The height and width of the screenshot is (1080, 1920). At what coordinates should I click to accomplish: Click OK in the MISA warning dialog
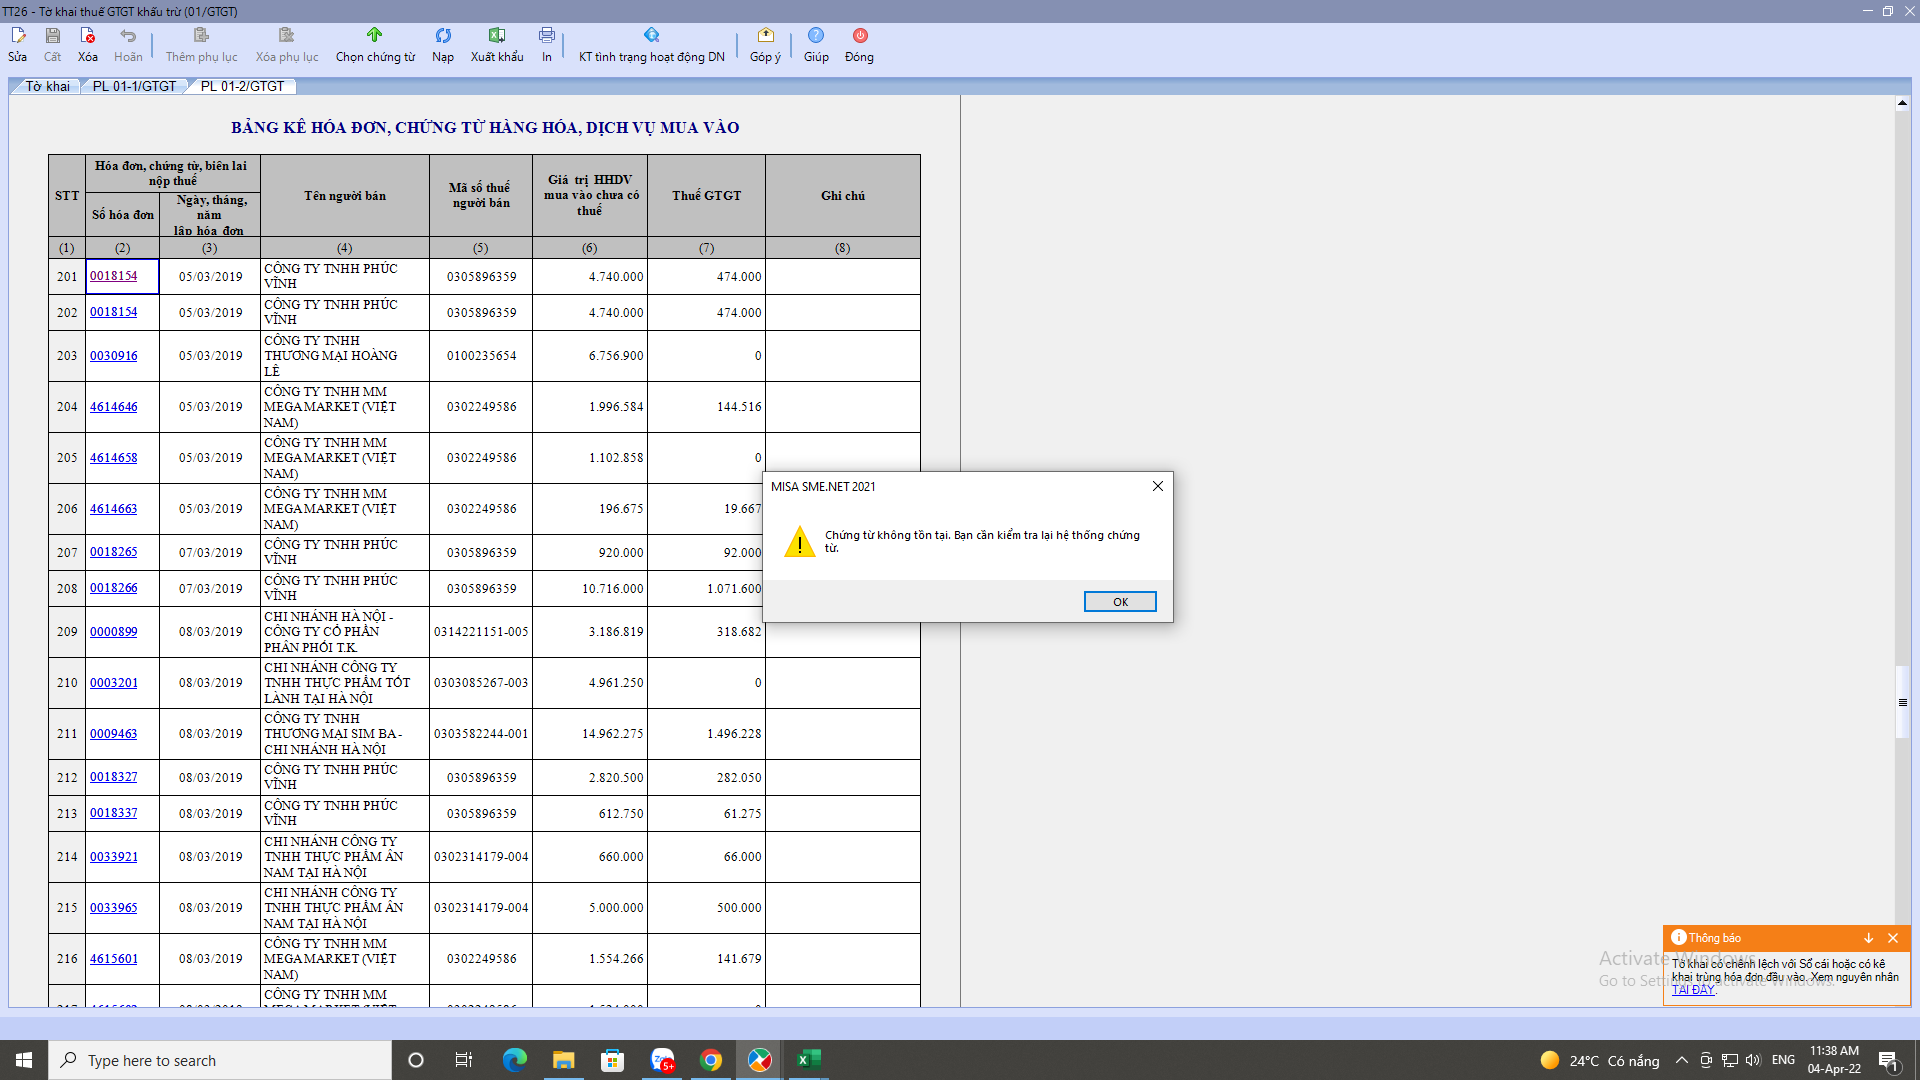click(1120, 601)
